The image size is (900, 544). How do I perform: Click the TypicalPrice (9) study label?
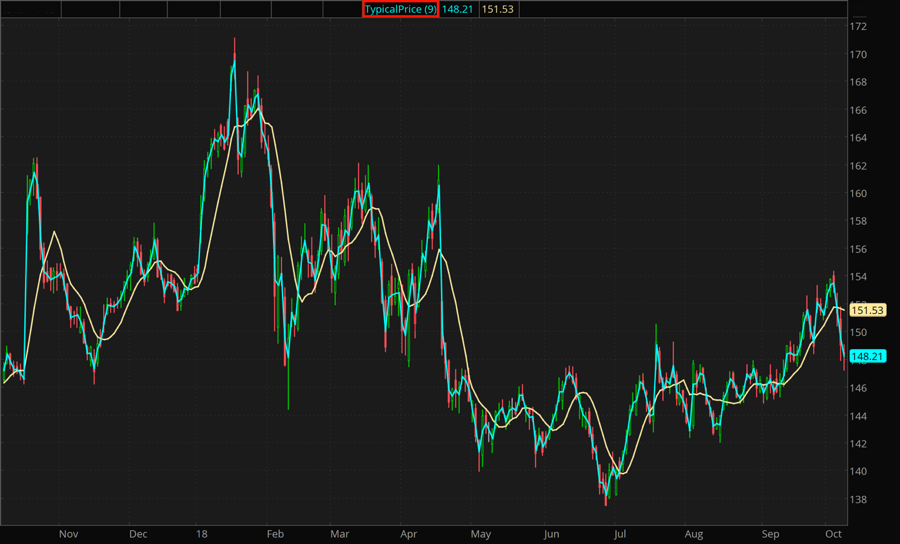400,9
